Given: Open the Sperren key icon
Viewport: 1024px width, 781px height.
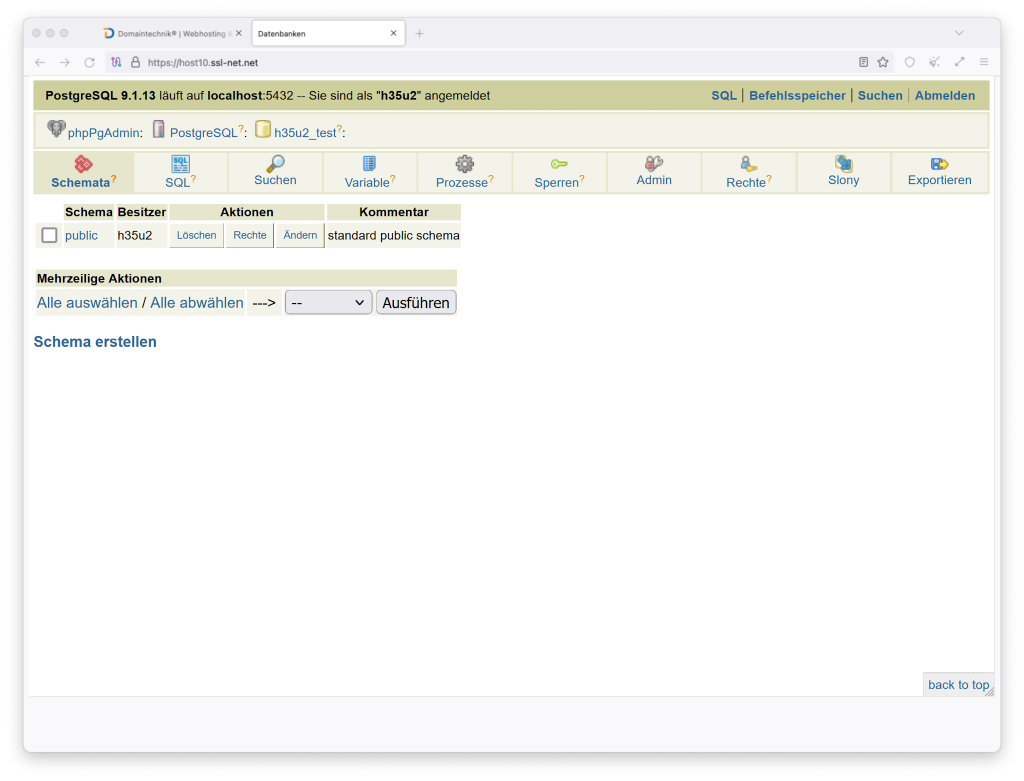Looking at the screenshot, I should pos(559,164).
